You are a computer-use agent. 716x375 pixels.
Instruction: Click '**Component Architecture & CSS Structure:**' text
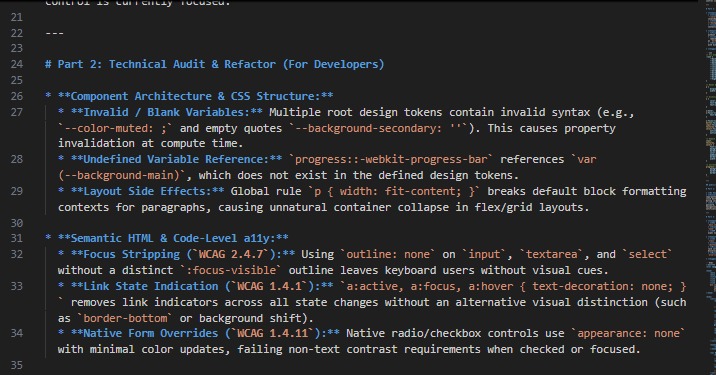click(195, 96)
